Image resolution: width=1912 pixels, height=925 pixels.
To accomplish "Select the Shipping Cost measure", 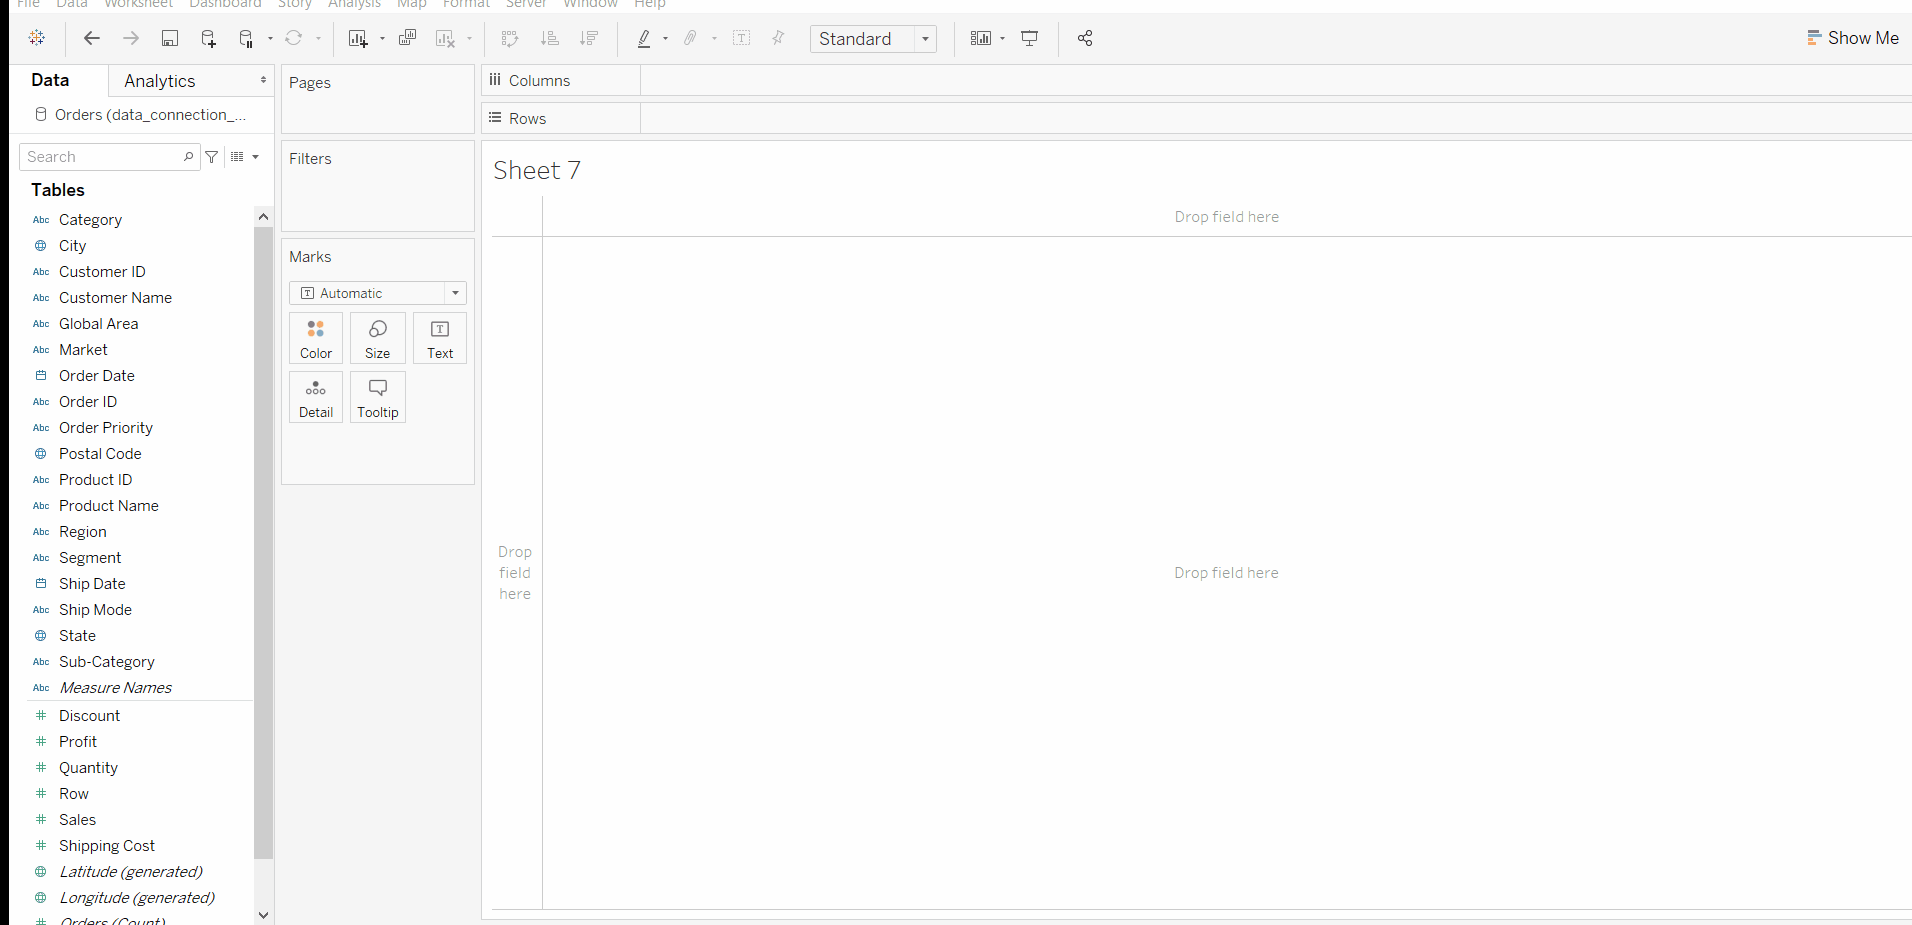I will (106, 846).
